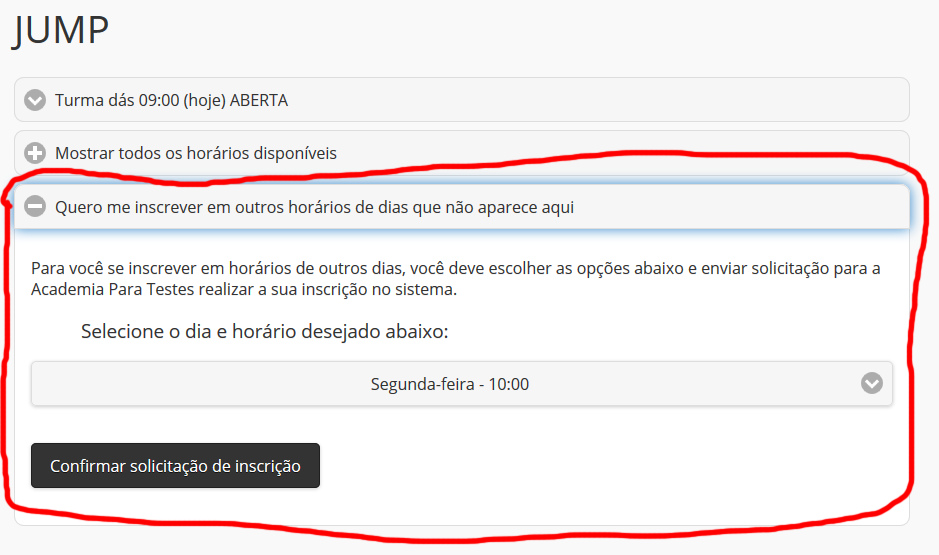Click the Selecione o dia e horário label
Image resolution: width=939 pixels, height=555 pixels.
pyautogui.click(x=264, y=331)
